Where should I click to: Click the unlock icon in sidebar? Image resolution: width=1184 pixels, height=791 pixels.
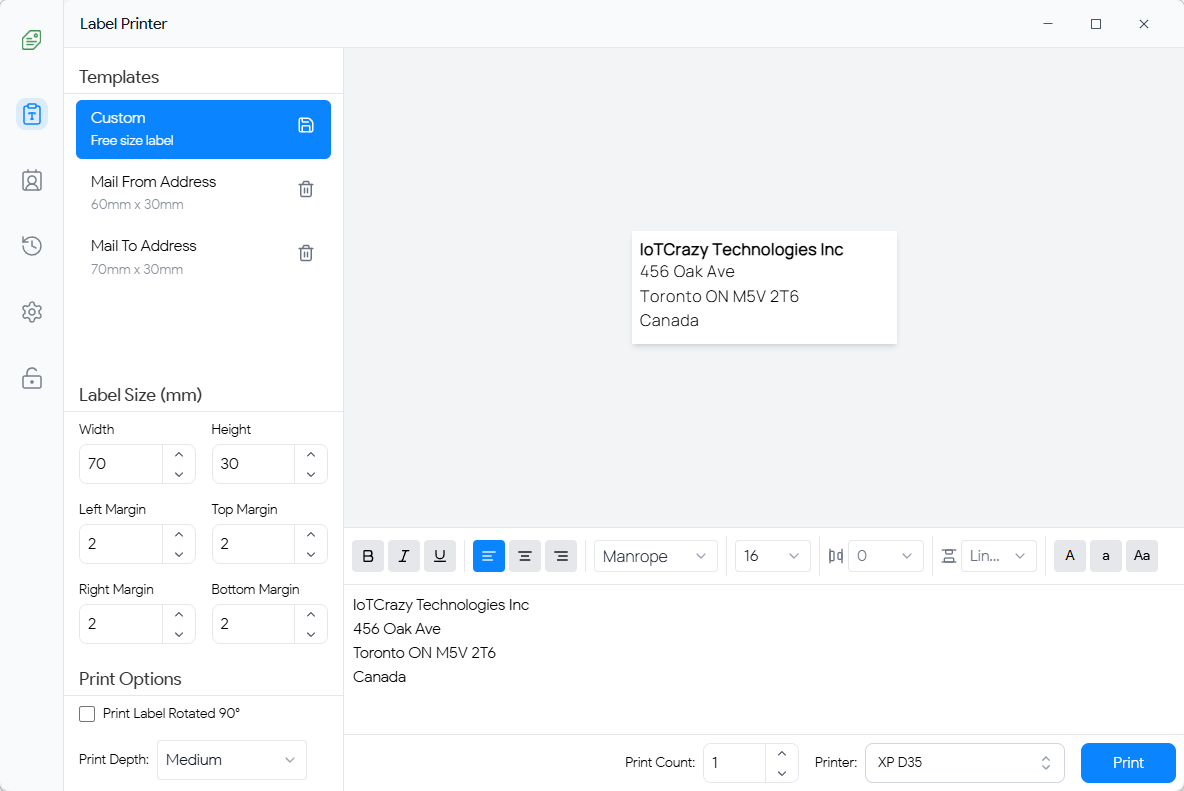coord(32,378)
